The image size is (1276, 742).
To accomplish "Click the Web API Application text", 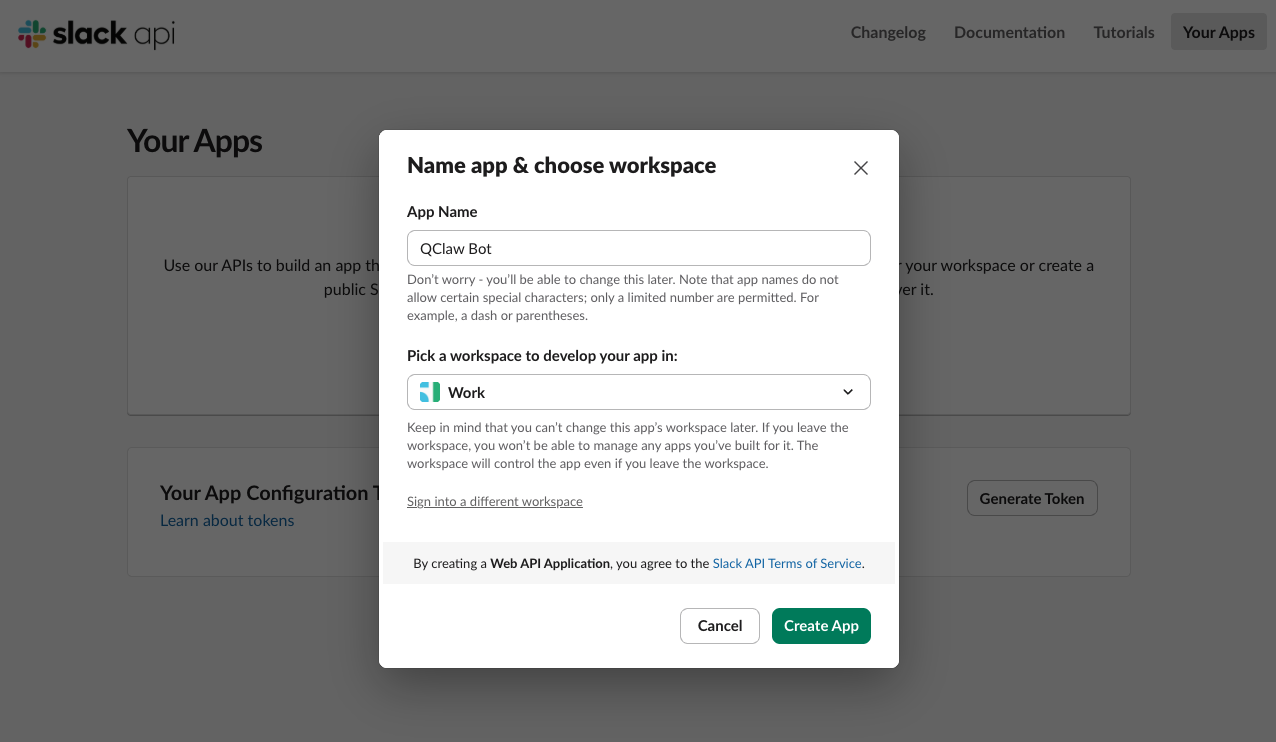I will 550,564.
